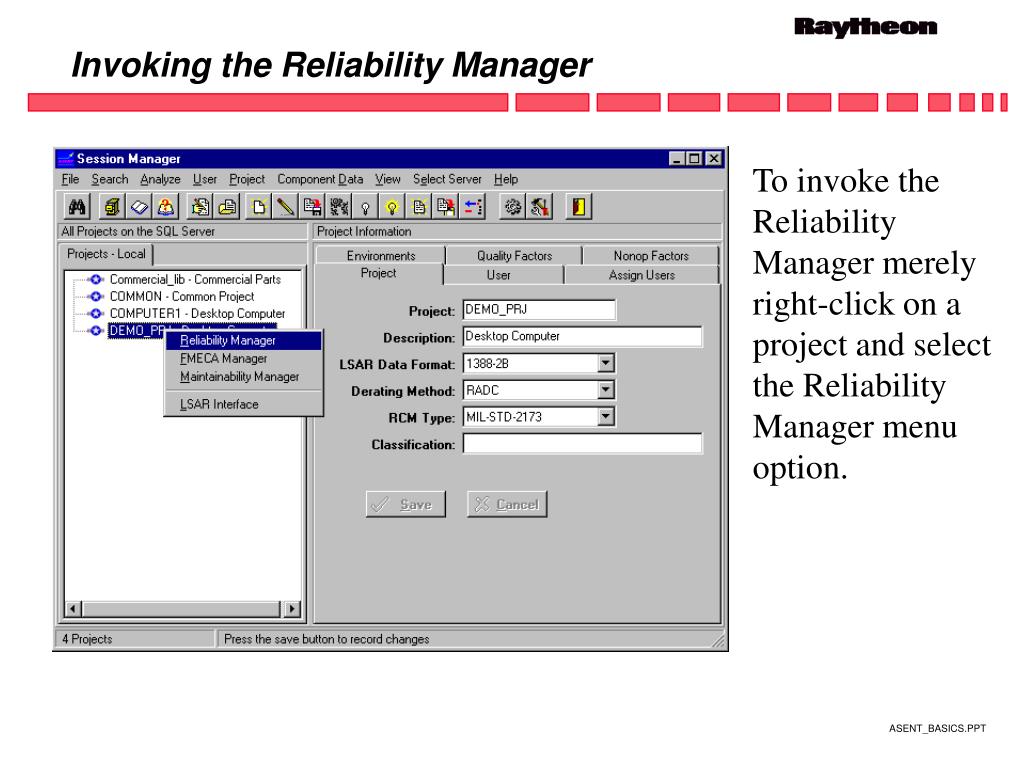
Task: Click the Save button
Action: [406, 504]
